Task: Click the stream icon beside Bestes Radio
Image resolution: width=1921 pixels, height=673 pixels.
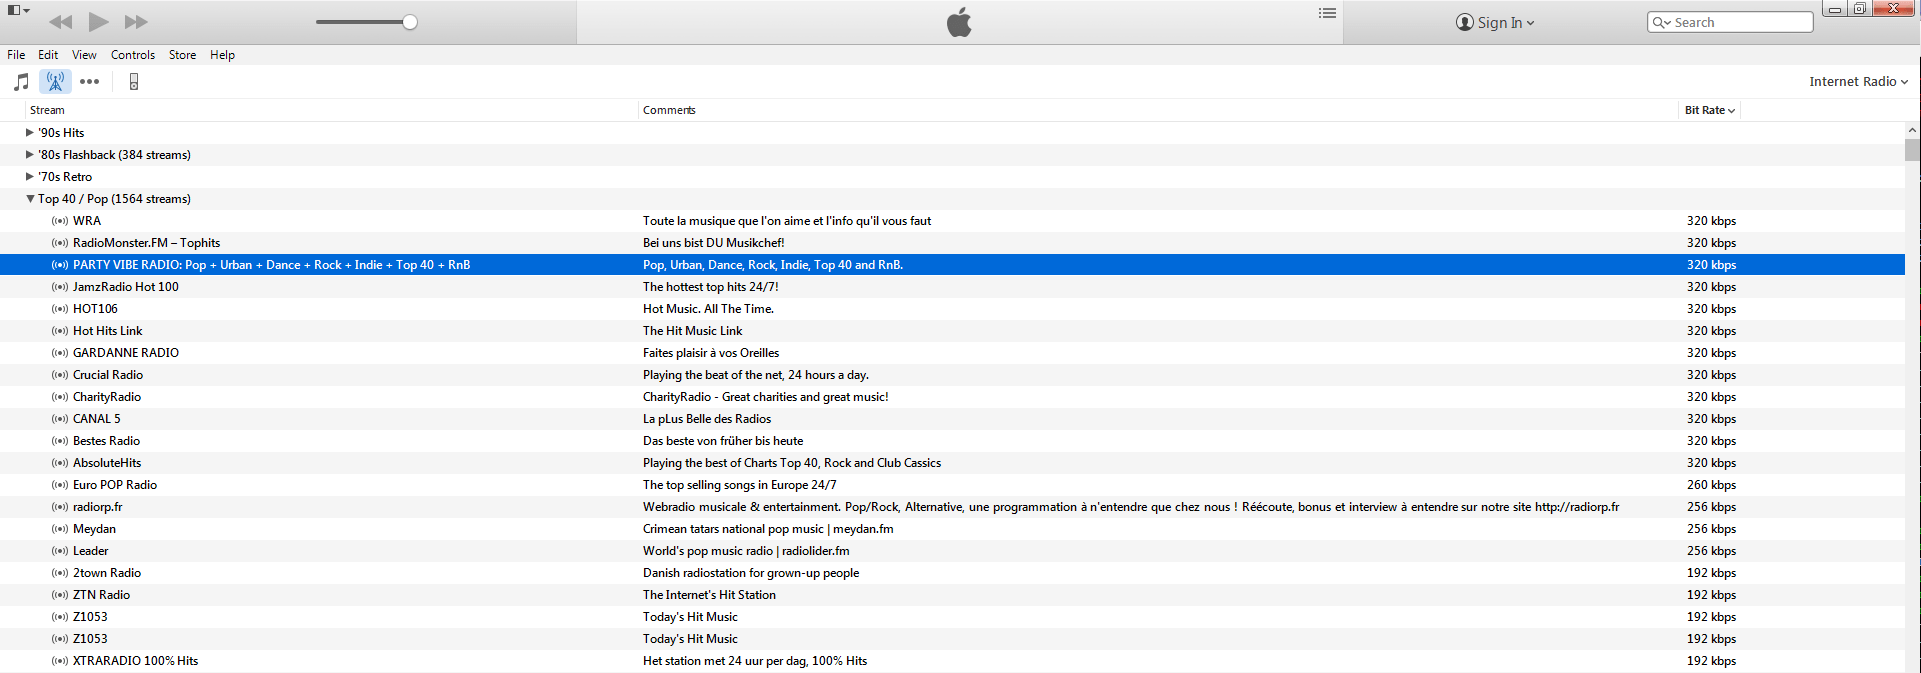Action: tap(60, 441)
